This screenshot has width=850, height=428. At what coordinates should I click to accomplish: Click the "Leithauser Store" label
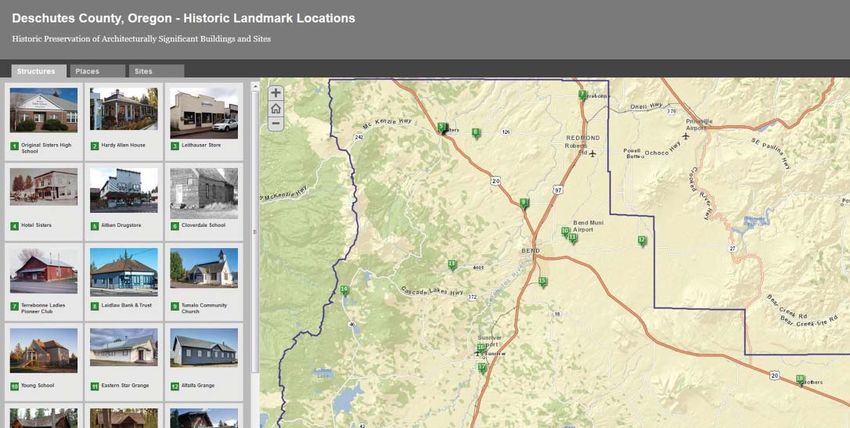coord(201,145)
